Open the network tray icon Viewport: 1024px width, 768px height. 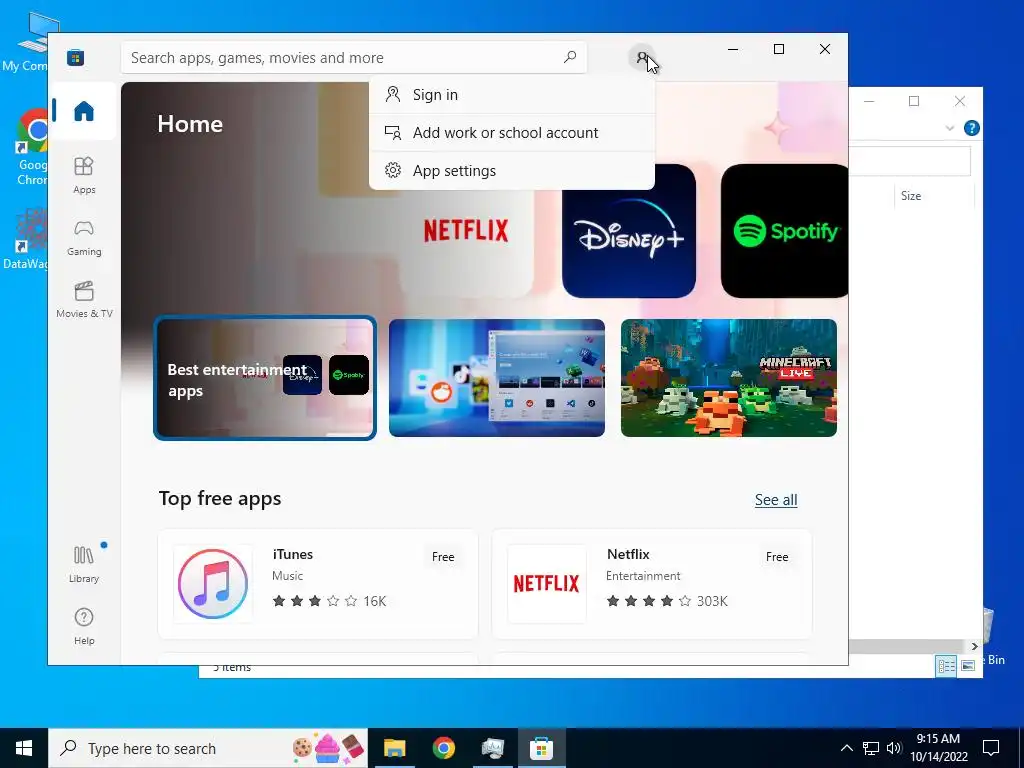tap(871, 748)
